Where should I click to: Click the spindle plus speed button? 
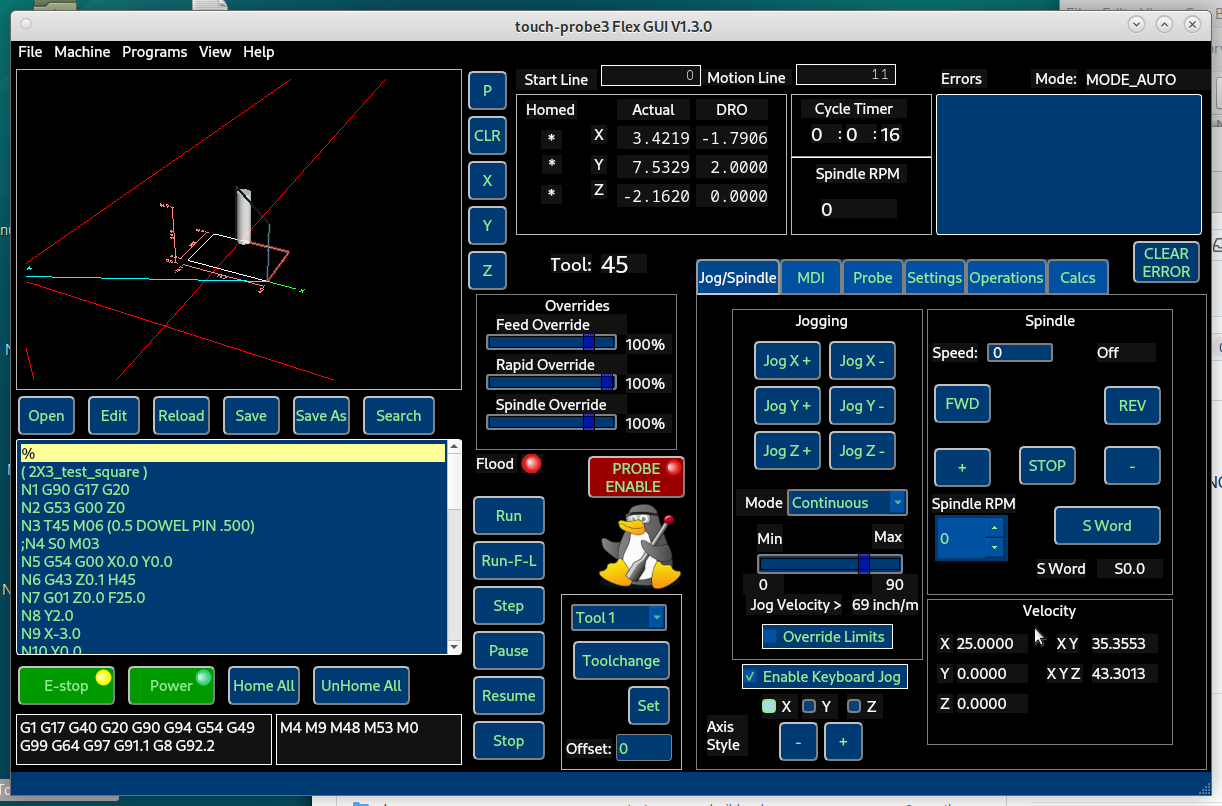(961, 467)
